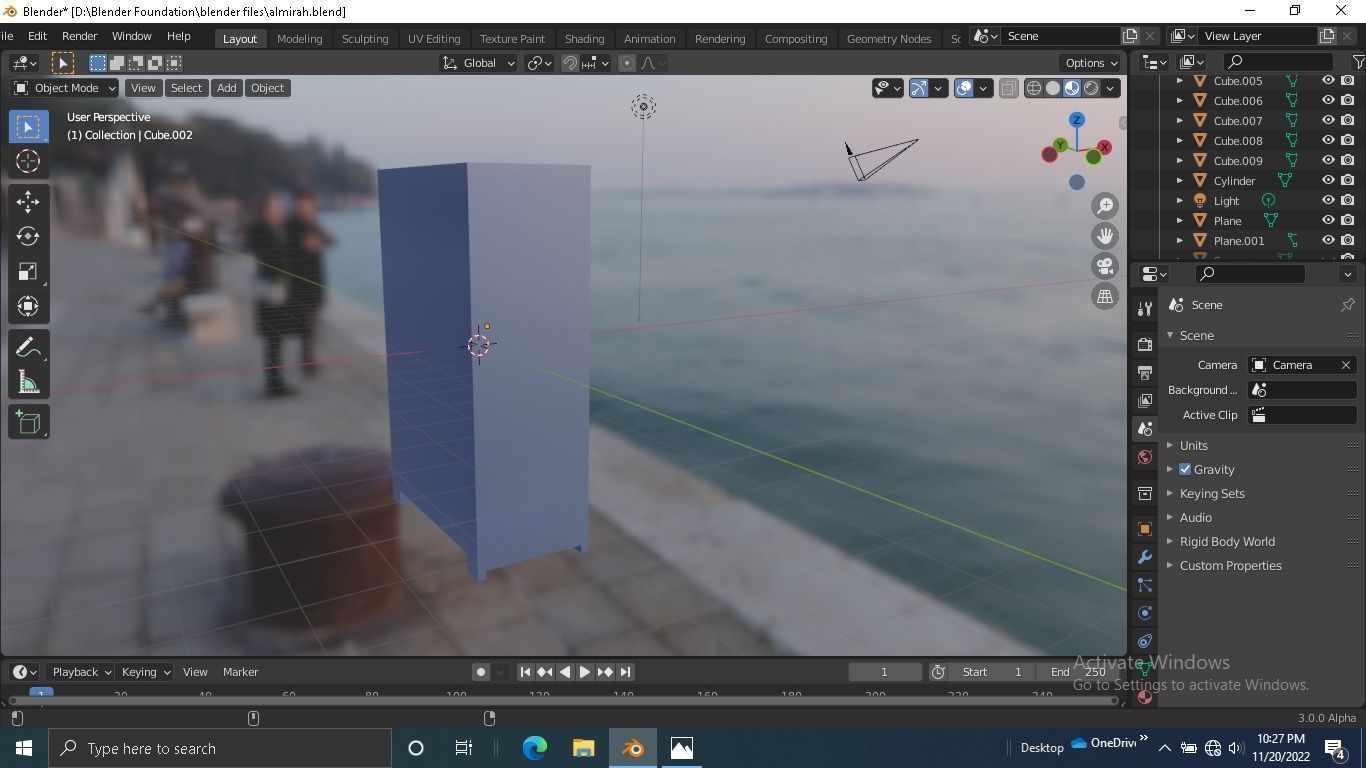This screenshot has height=768, width=1366.
Task: Expand the Custom Properties panel
Action: click(1230, 566)
